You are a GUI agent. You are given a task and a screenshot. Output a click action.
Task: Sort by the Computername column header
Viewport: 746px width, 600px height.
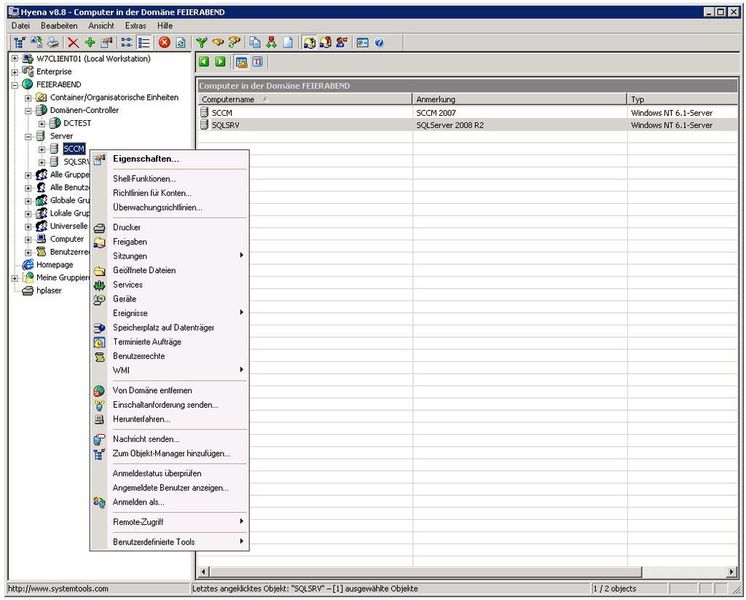305,99
